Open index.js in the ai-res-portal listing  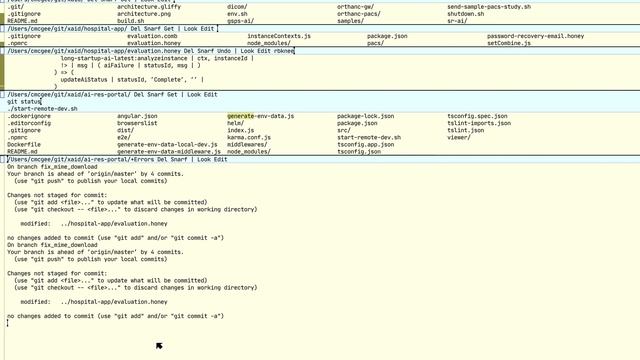(240, 131)
